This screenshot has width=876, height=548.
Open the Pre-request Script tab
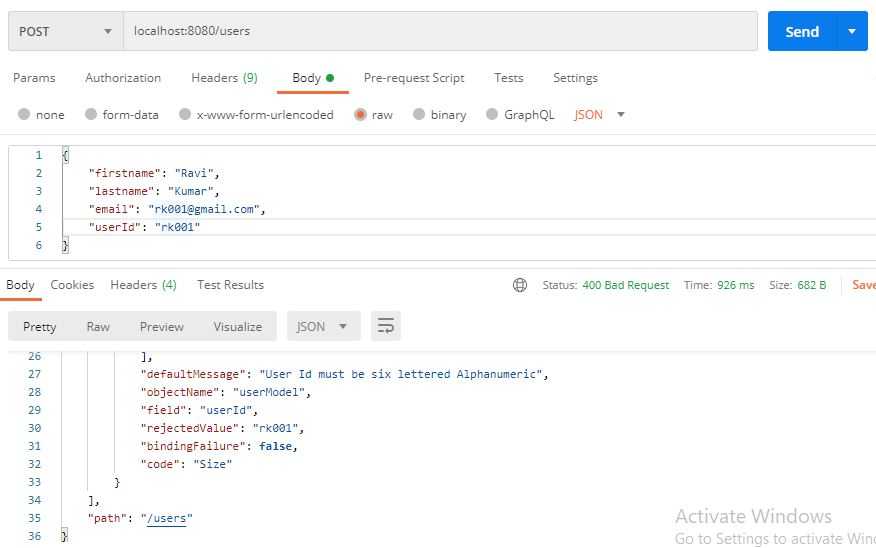coord(414,78)
